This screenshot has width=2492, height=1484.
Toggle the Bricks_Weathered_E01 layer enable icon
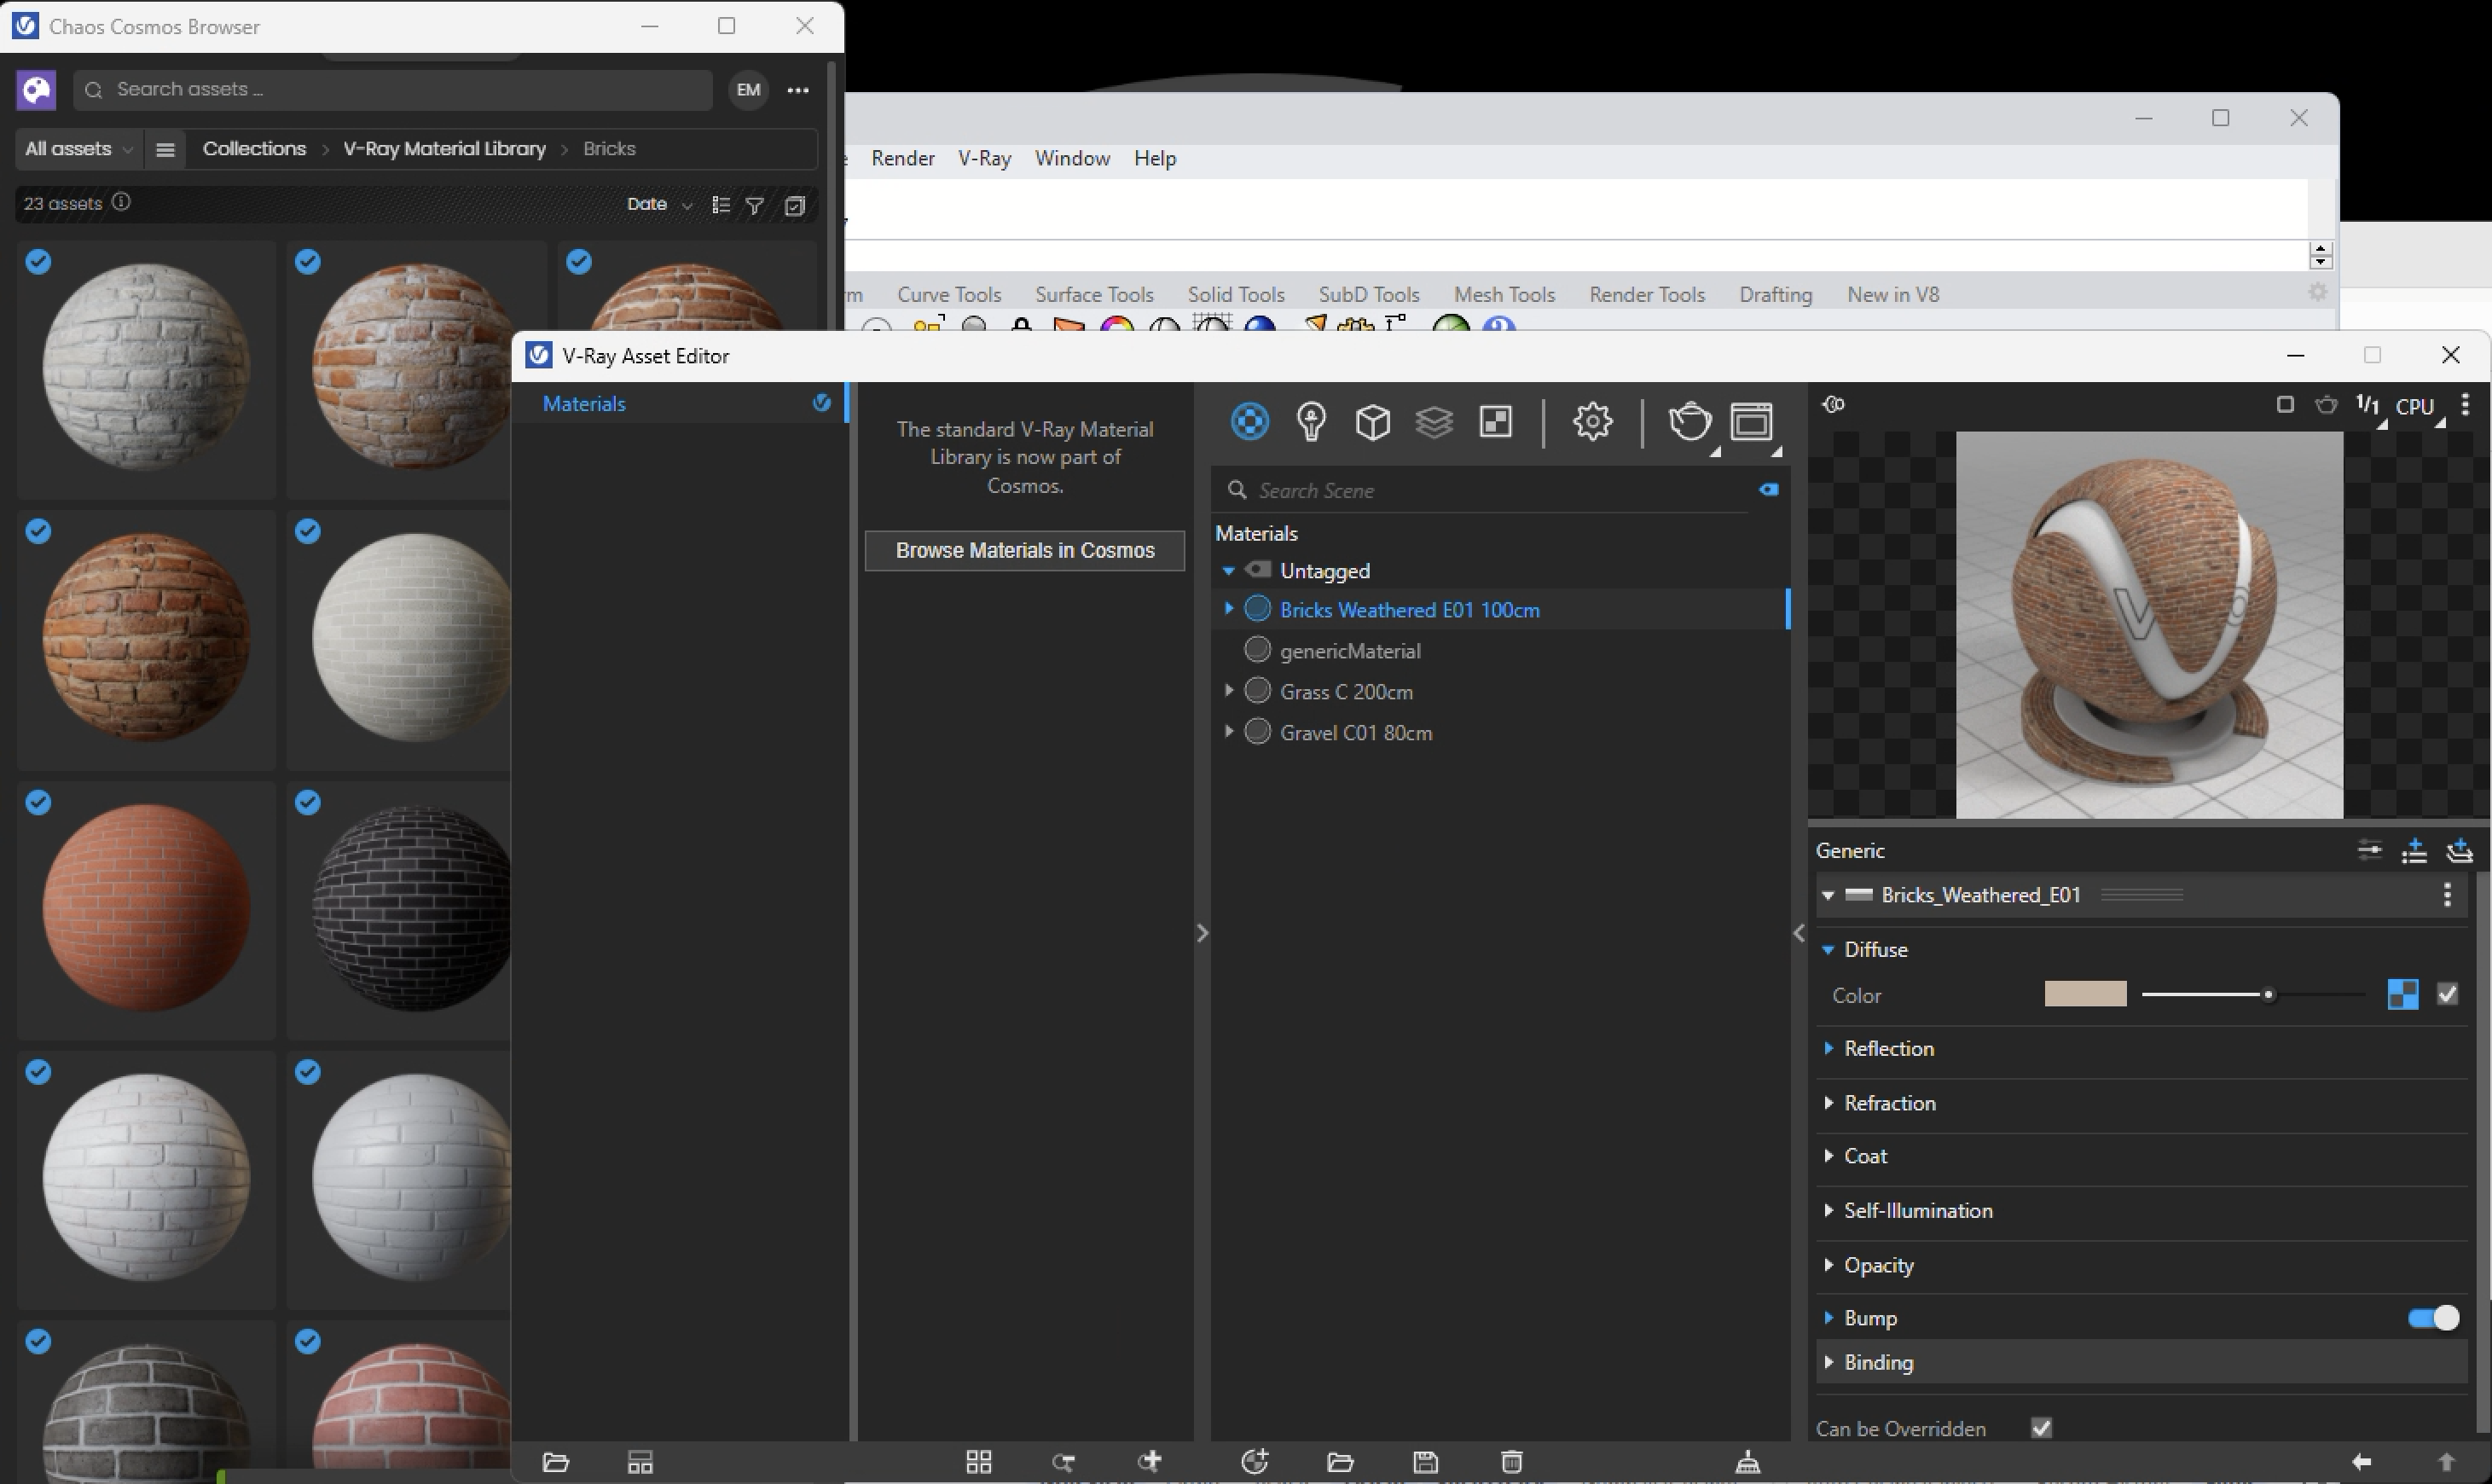click(1858, 894)
